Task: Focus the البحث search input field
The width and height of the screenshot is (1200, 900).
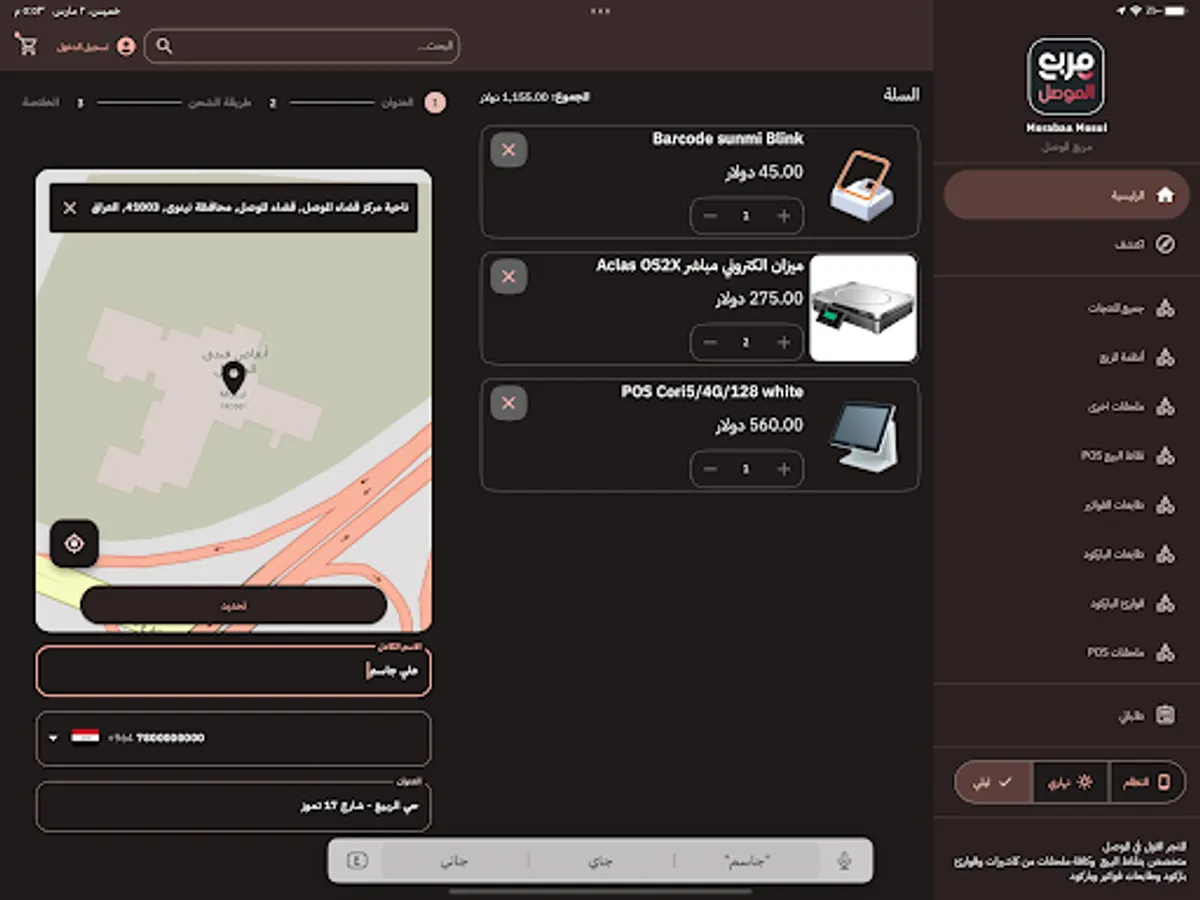Action: [302, 46]
